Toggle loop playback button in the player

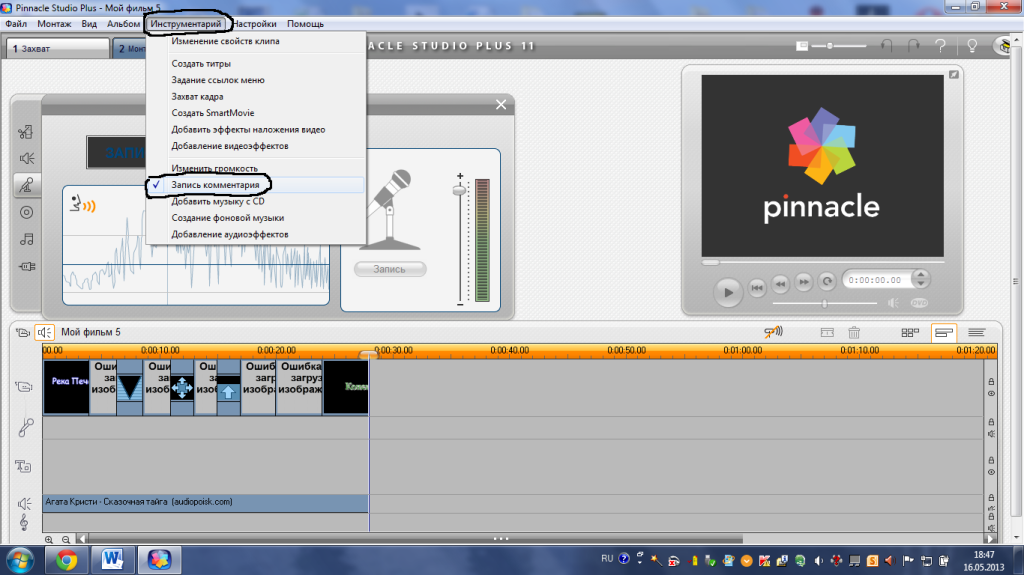[x=827, y=282]
